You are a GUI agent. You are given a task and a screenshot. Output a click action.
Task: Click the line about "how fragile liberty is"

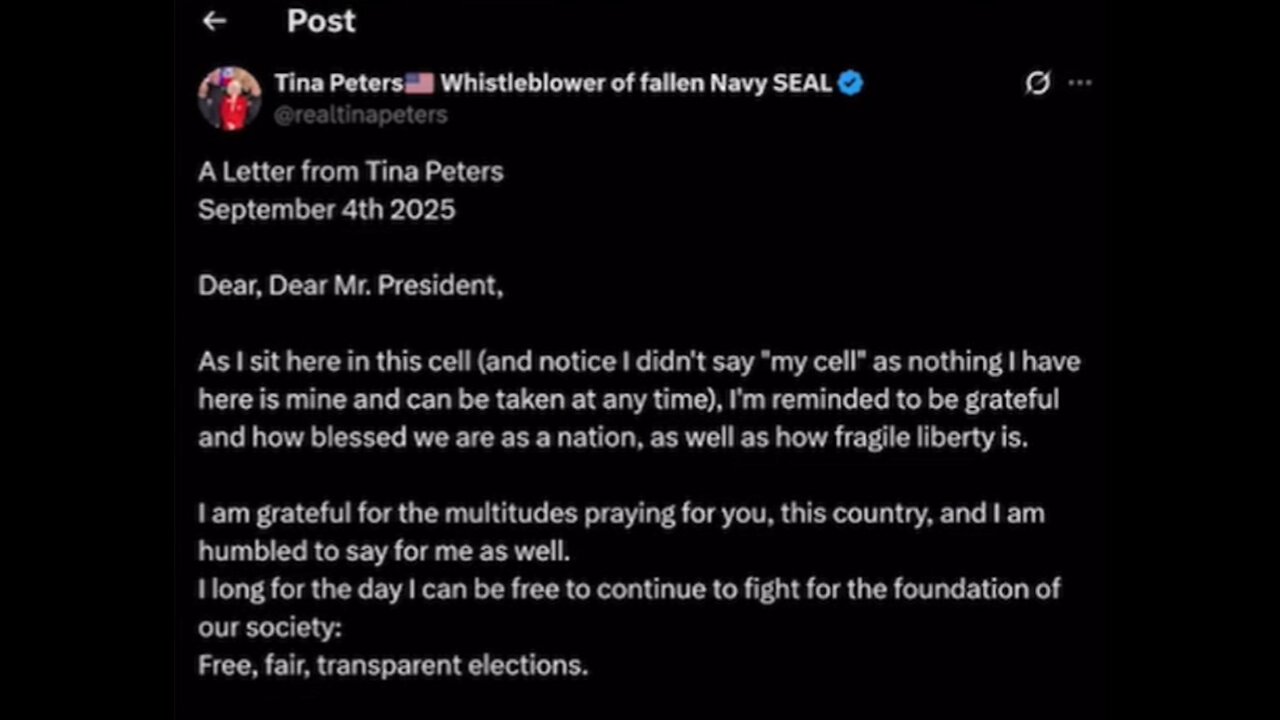(612, 437)
